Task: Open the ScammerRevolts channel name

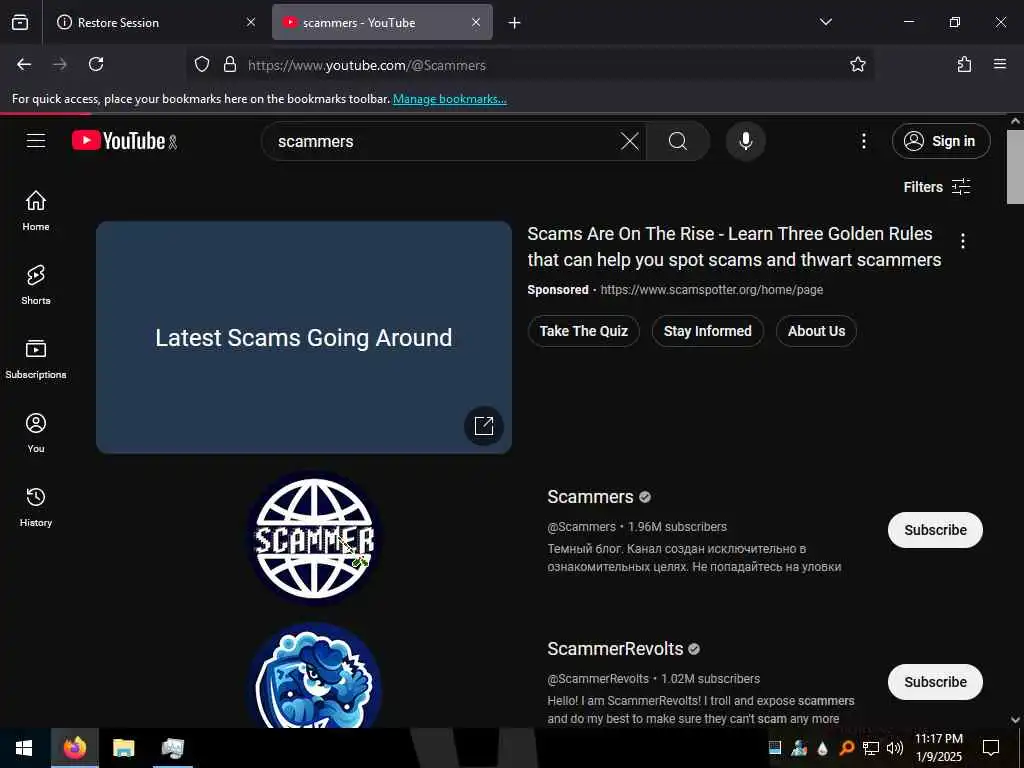Action: [615, 648]
